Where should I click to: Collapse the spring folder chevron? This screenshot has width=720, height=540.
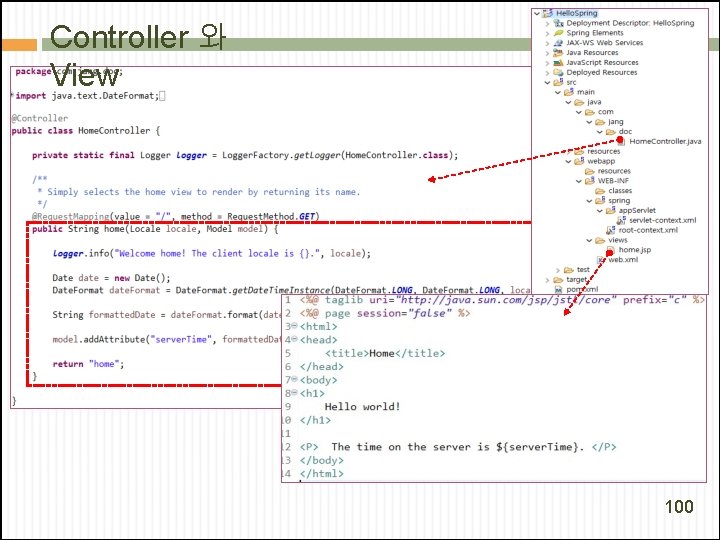tap(589, 201)
